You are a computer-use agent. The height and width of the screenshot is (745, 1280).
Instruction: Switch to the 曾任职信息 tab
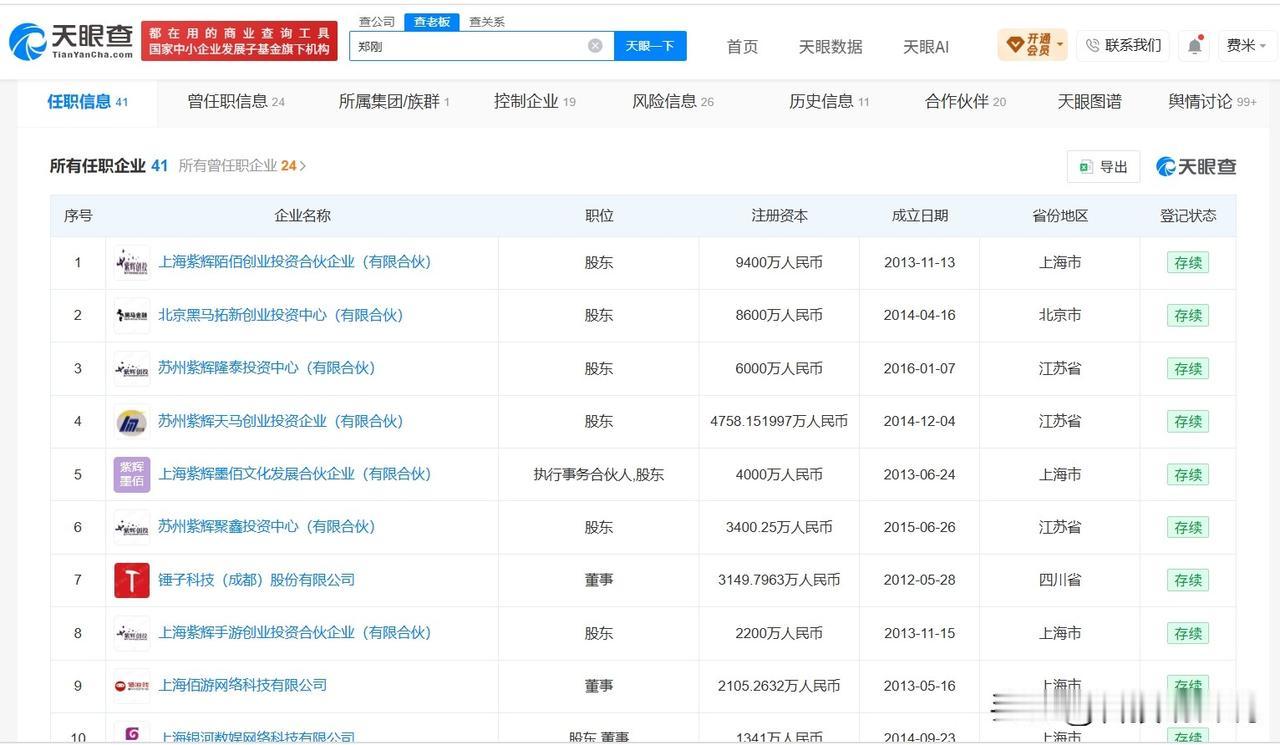click(236, 101)
